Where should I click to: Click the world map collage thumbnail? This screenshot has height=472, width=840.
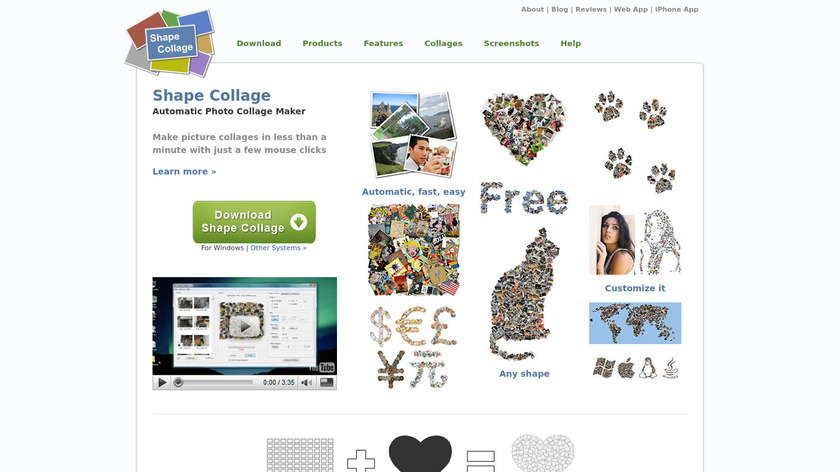[635, 323]
